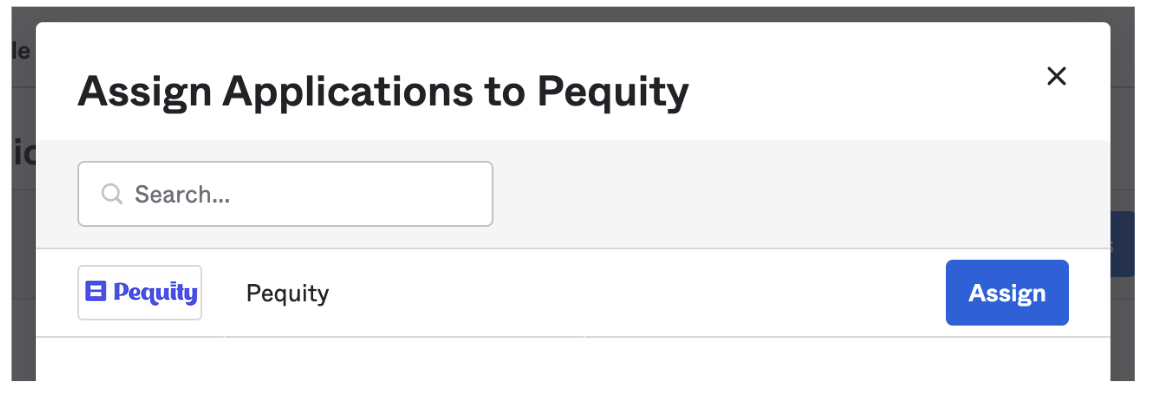1150x402 pixels.
Task: Click the word Pequity in dialog title
Action: 613,93
